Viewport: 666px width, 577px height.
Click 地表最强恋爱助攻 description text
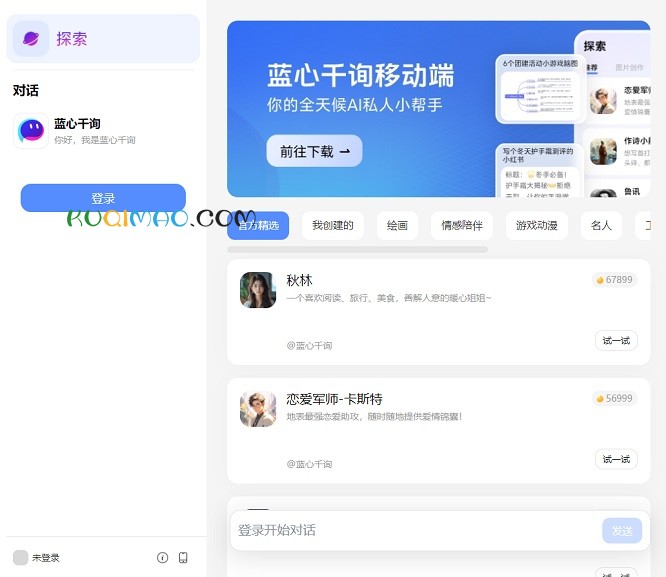[374, 417]
